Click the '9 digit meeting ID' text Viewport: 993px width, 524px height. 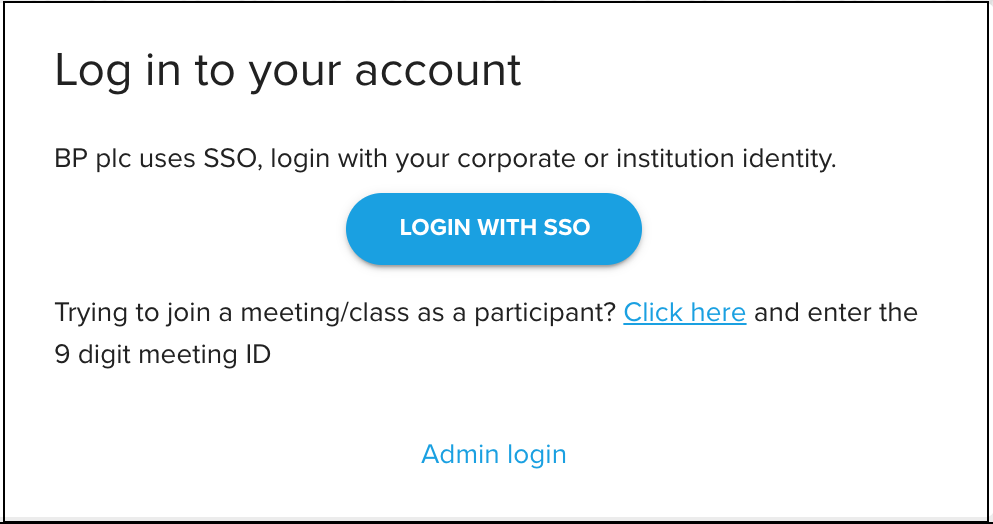(163, 354)
